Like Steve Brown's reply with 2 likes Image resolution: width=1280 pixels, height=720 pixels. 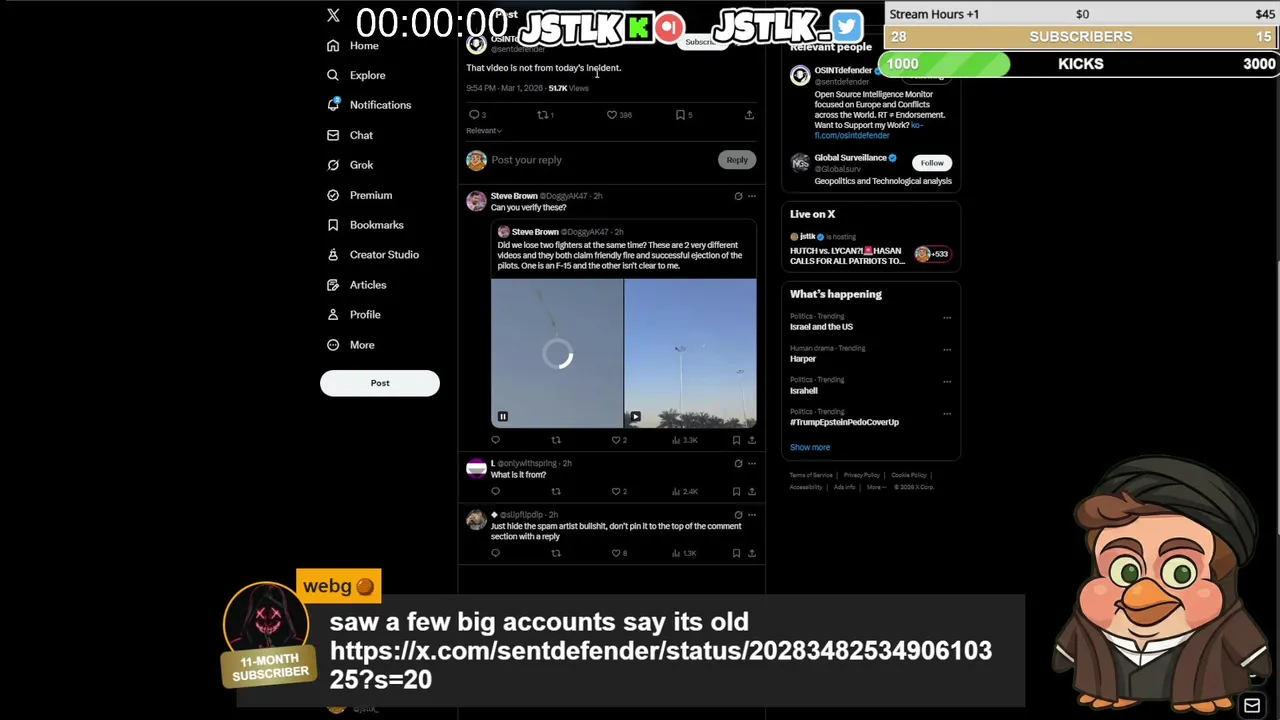[618, 440]
